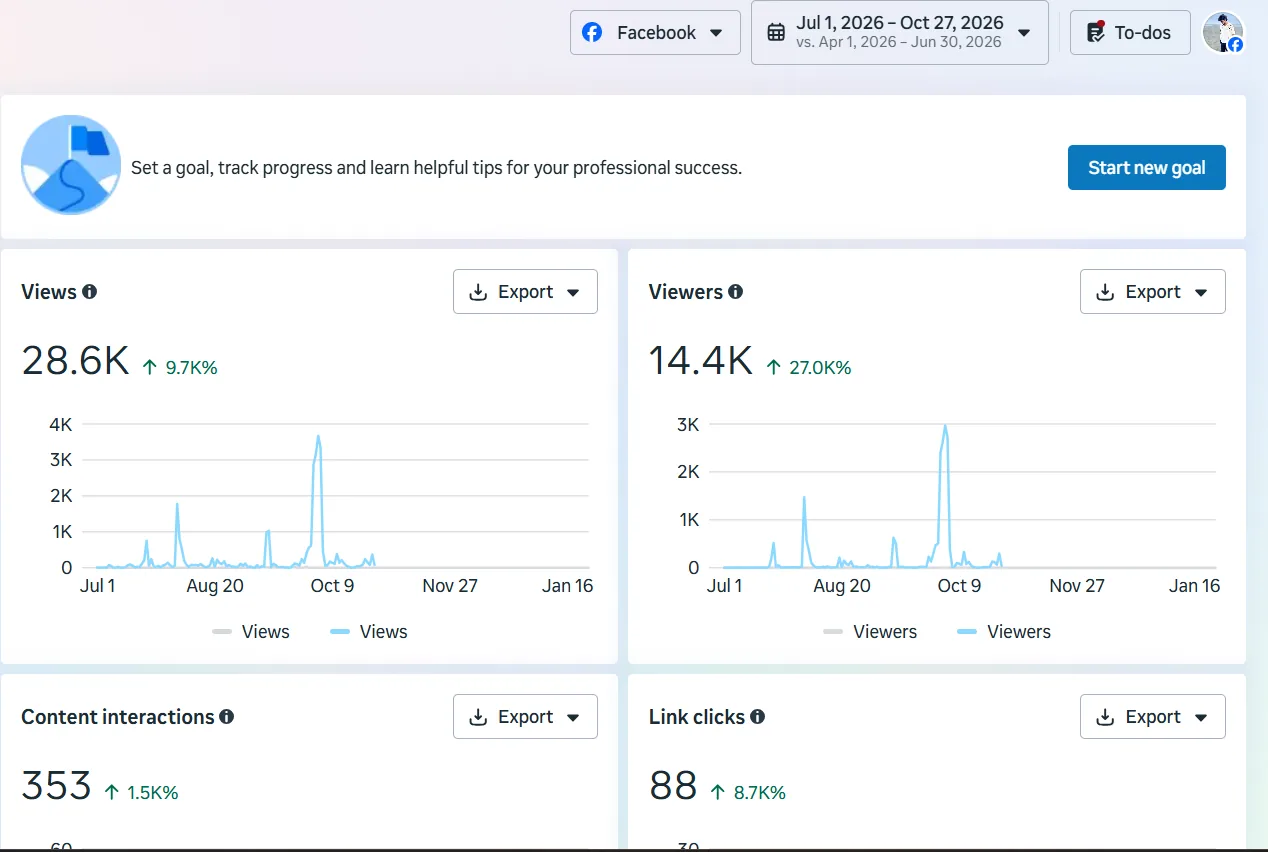
Task: Click the Link clicks heading
Action: (x=697, y=717)
